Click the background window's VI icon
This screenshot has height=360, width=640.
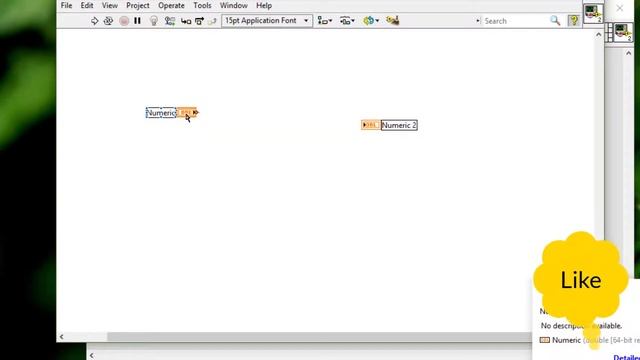[x=623, y=32]
